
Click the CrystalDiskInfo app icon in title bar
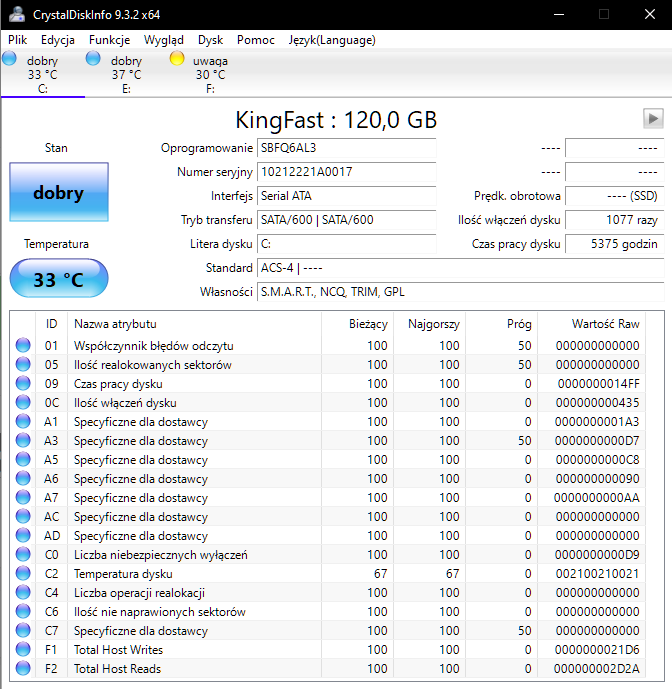[17, 15]
